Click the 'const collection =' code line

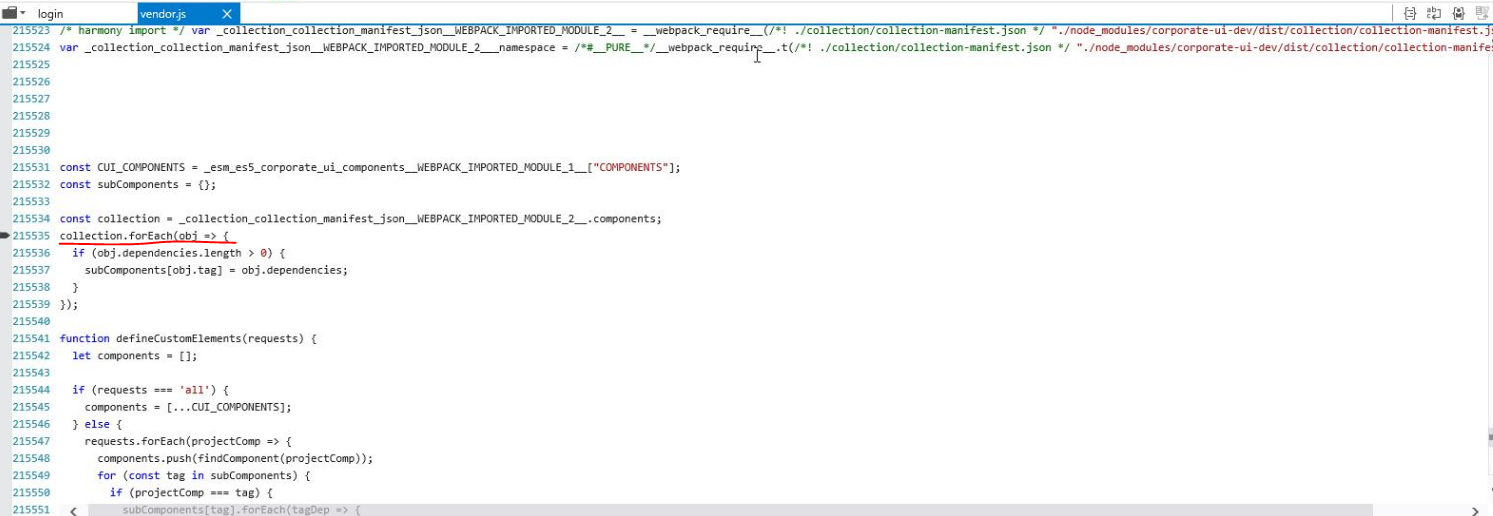pos(361,218)
